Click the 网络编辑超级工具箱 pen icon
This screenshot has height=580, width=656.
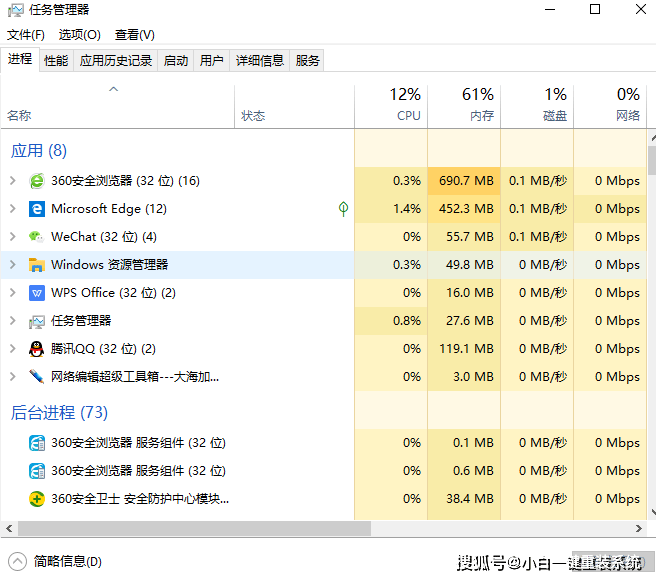tap(37, 377)
